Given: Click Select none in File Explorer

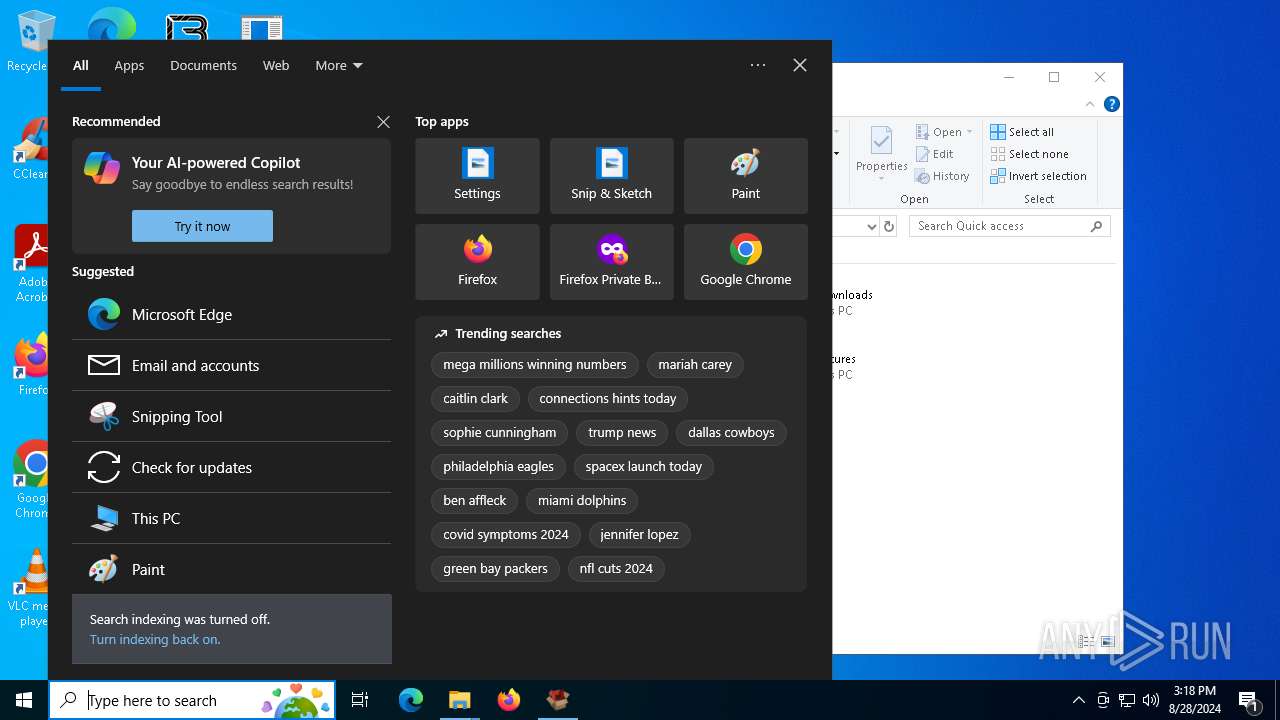Looking at the screenshot, I should [1029, 154].
